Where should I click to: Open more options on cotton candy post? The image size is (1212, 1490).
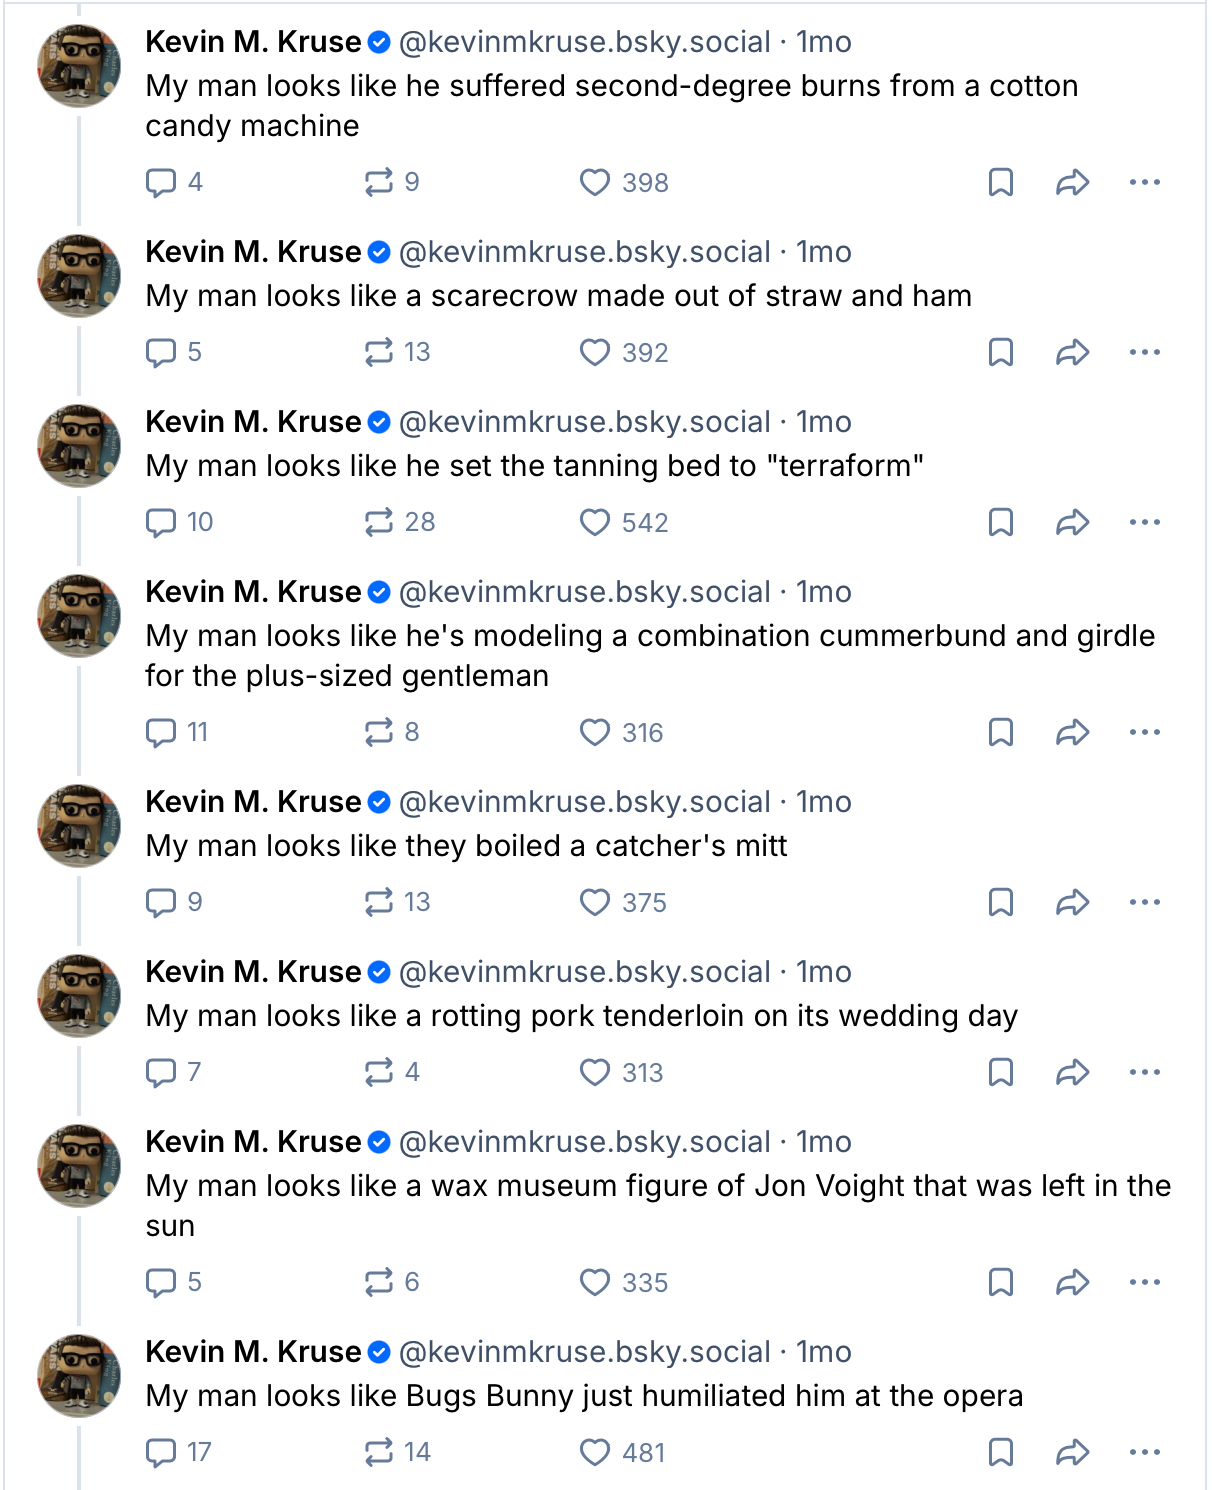[1144, 182]
